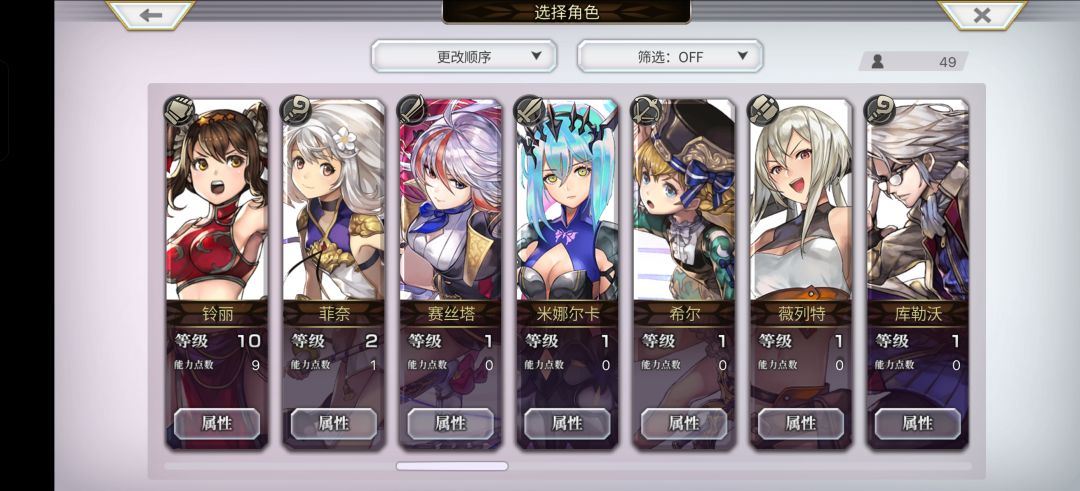Screen dimensions: 1080x491
Task: Go back with the left arrow button
Action: point(150,14)
